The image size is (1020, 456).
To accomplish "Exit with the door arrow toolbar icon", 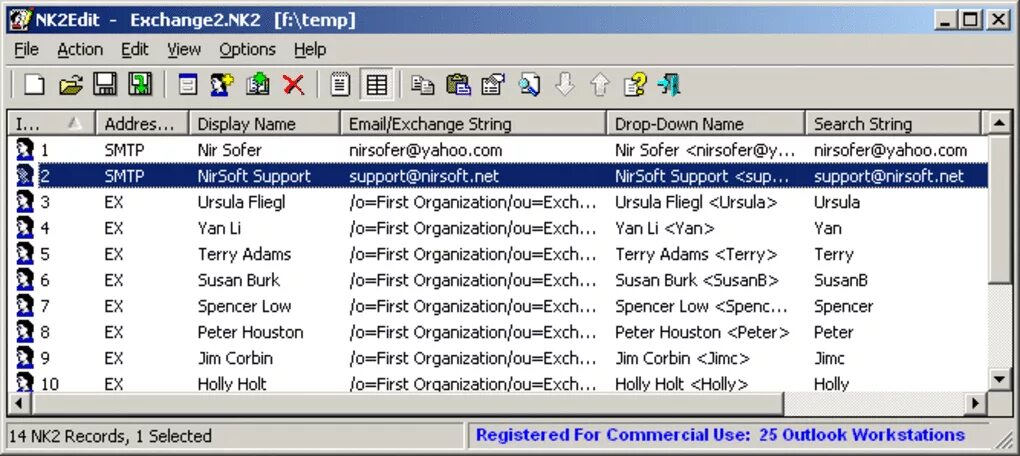I will click(669, 85).
